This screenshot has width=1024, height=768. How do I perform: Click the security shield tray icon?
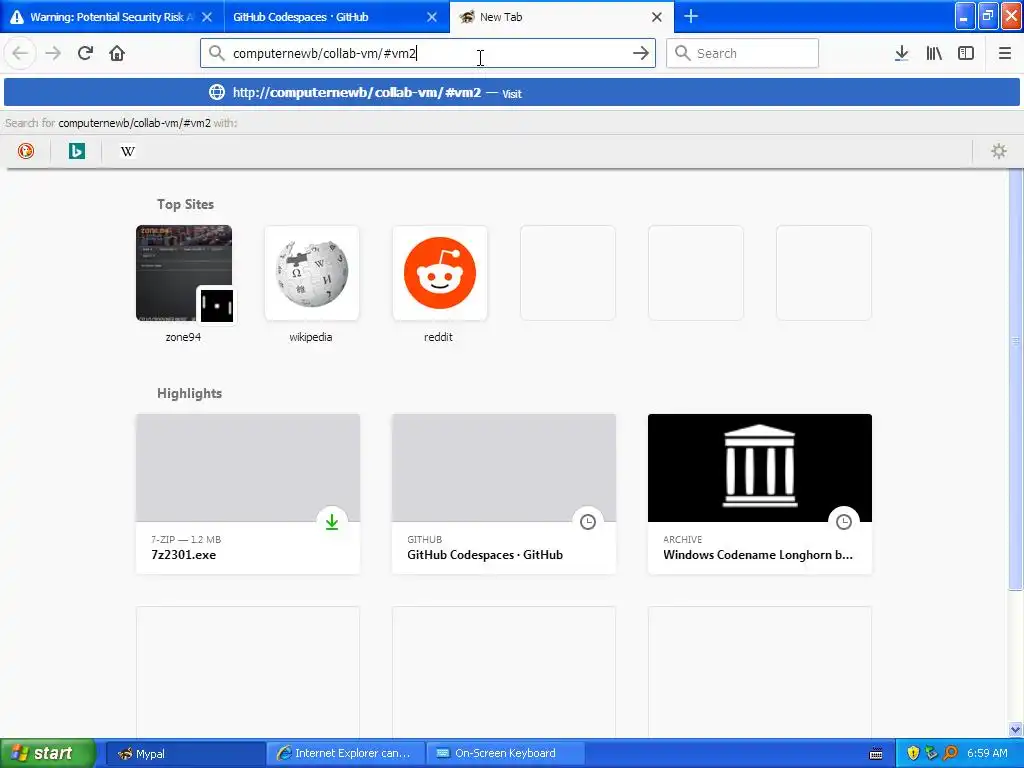pyautogui.click(x=913, y=753)
